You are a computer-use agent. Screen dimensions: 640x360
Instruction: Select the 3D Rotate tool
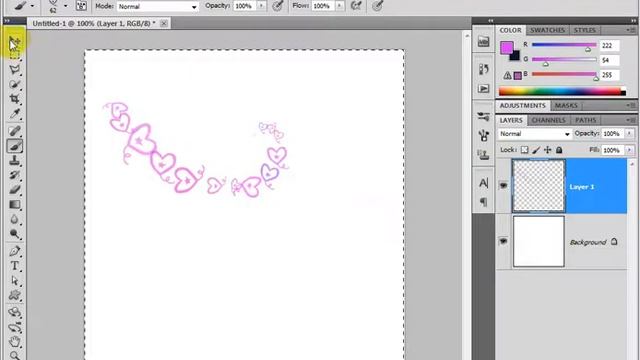(15, 312)
